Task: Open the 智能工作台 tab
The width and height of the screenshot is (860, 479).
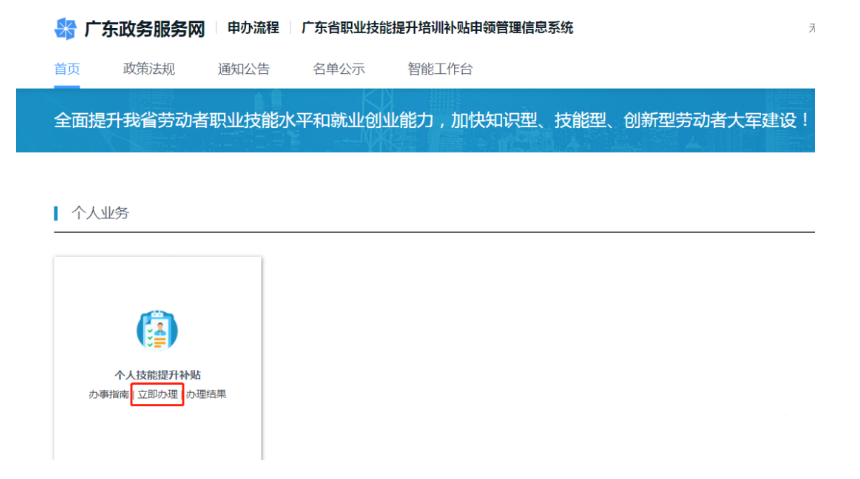Action: [440, 69]
